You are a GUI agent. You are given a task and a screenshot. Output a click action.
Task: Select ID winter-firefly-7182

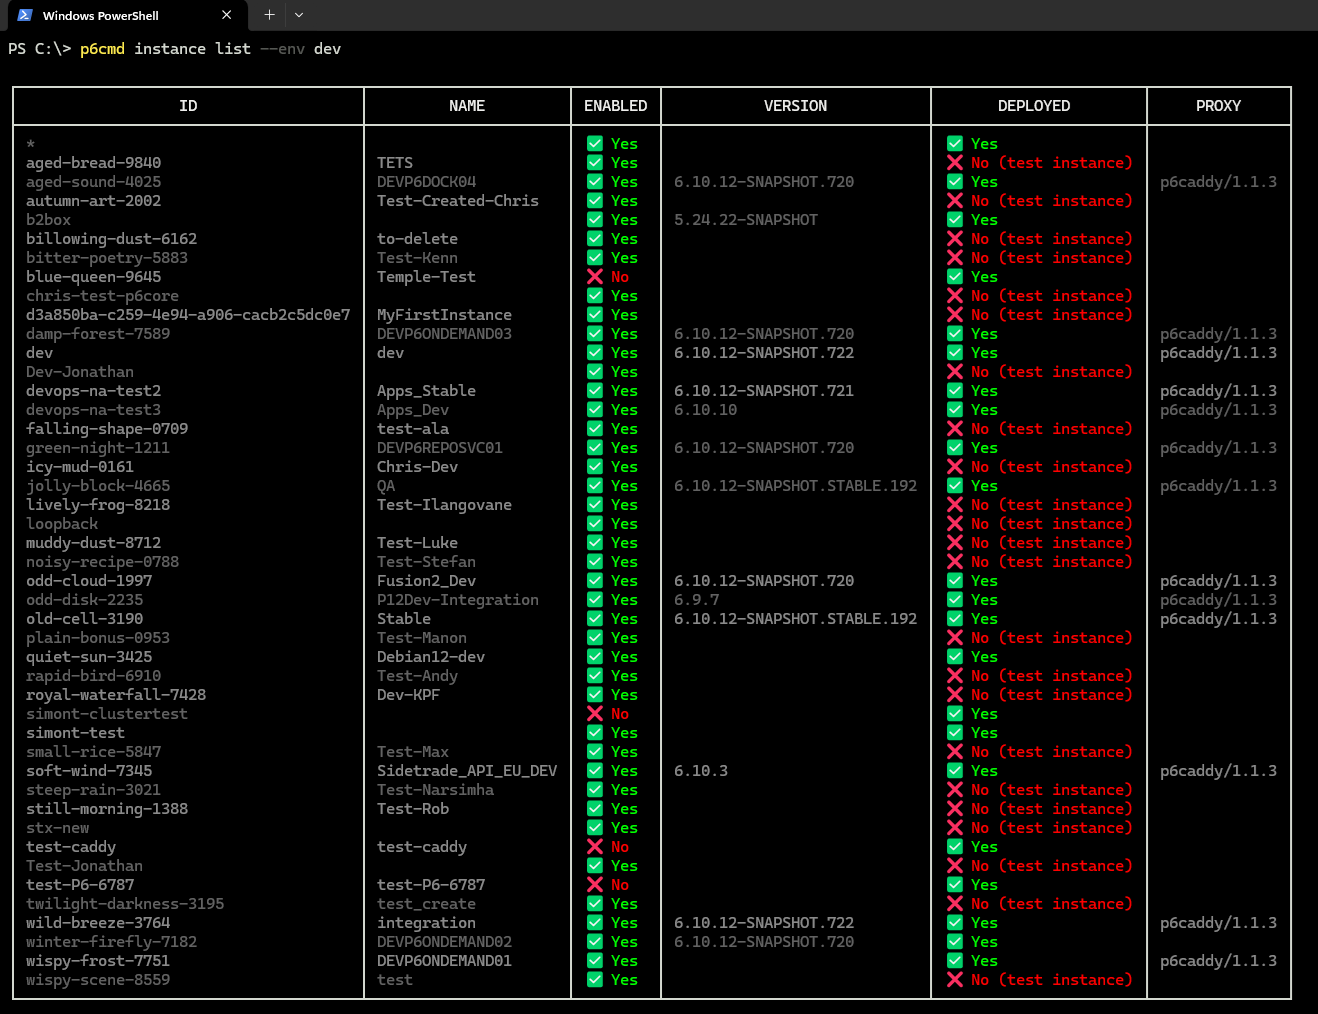[x=111, y=942]
